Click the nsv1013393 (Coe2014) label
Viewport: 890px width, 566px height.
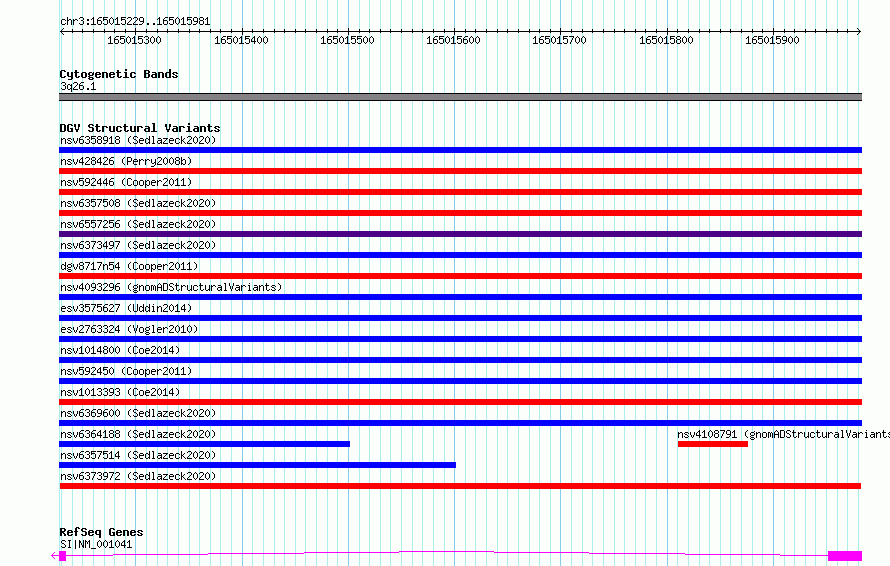click(120, 392)
